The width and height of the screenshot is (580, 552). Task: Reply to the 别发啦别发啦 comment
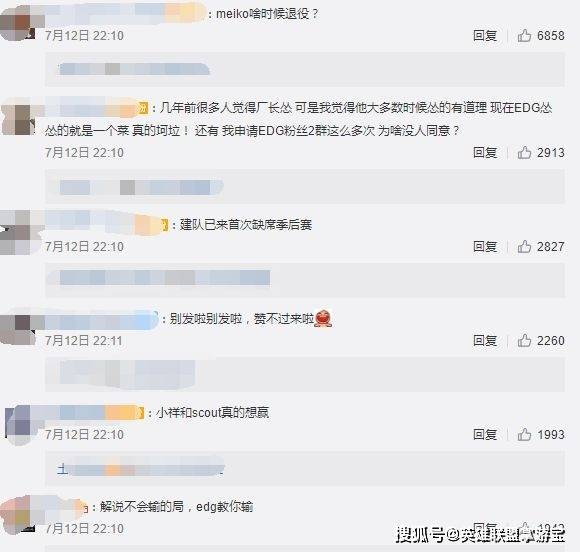[x=485, y=340]
